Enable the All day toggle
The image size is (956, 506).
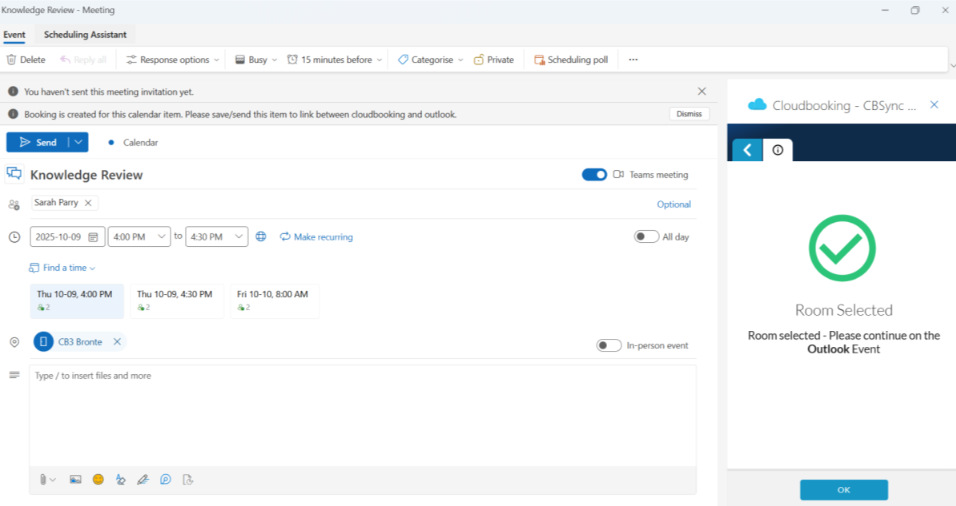[x=646, y=237]
